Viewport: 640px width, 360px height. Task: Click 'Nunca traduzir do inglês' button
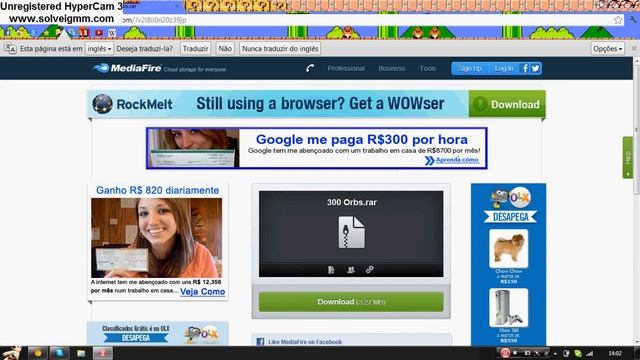click(280, 49)
